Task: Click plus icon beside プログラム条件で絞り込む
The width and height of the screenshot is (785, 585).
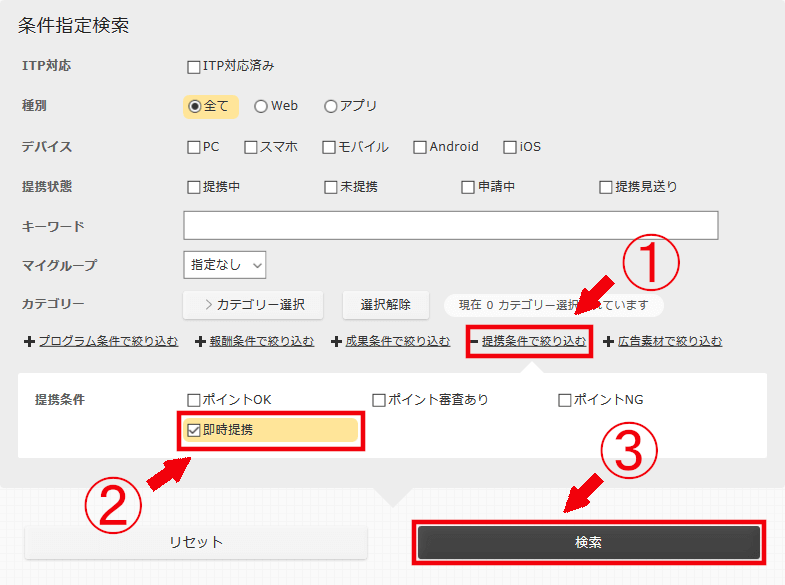Action: [30, 342]
